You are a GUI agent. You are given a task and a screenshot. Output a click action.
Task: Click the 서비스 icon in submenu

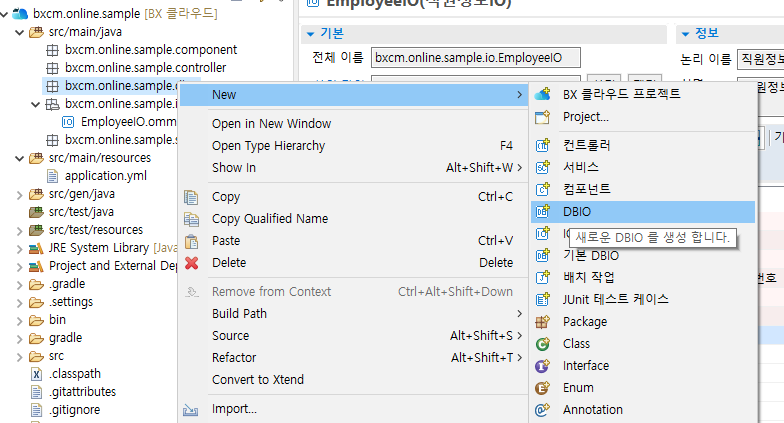pyautogui.click(x=543, y=167)
